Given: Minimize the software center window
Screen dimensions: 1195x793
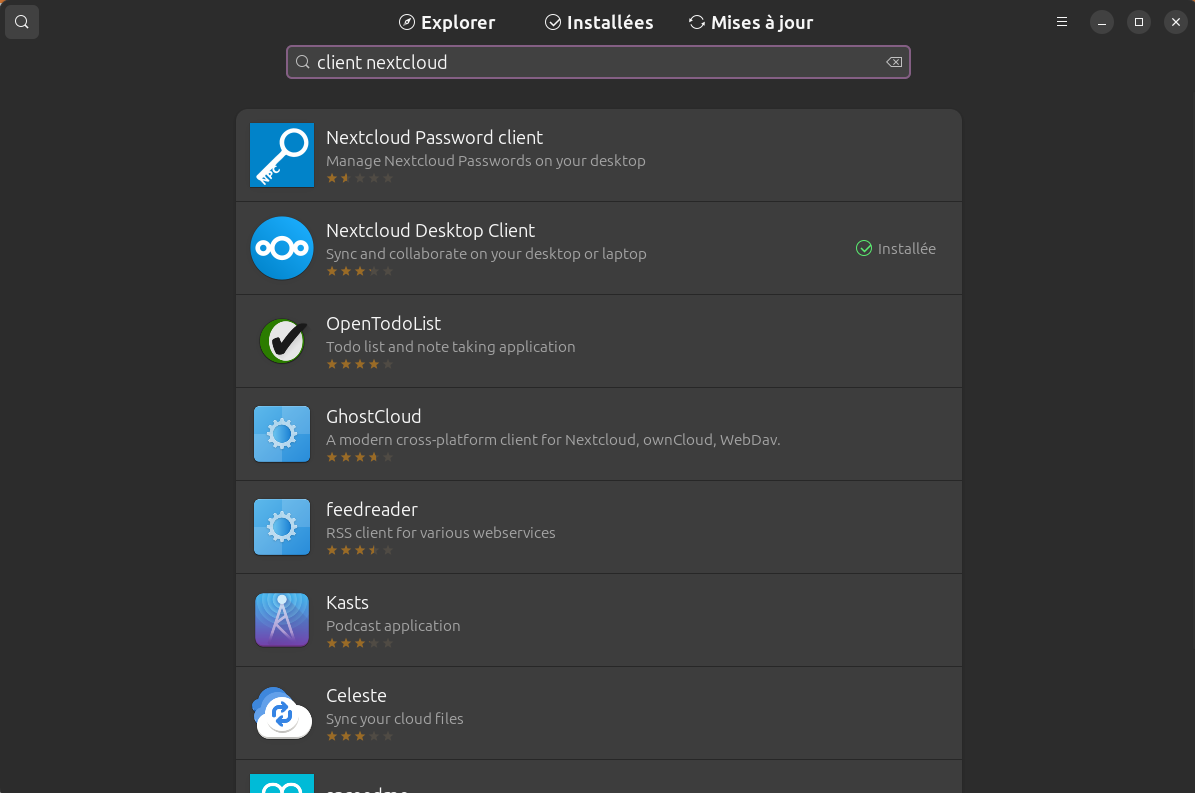Looking at the screenshot, I should (1101, 22).
